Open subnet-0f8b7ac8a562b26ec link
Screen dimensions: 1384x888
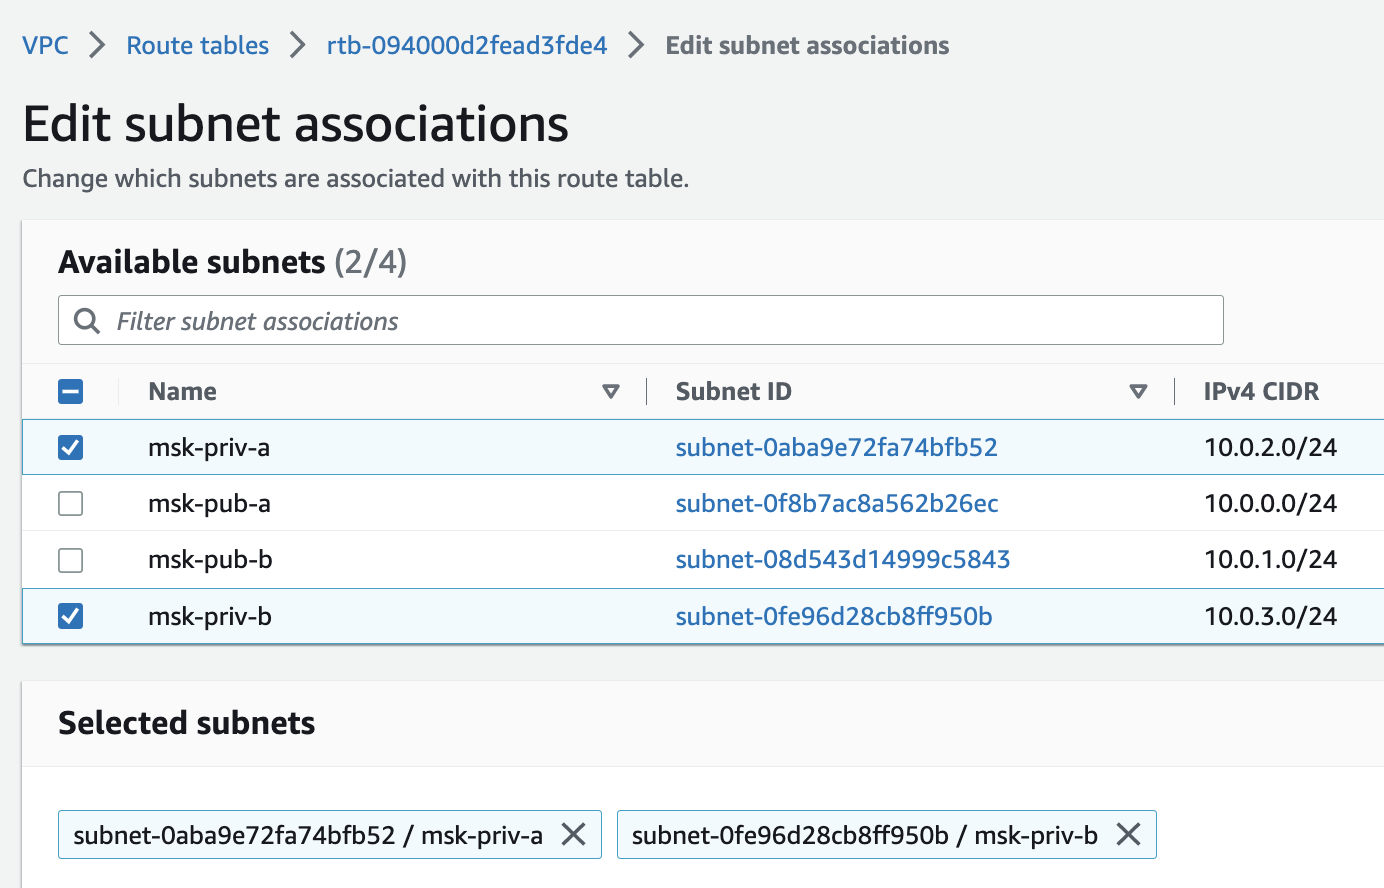836,503
